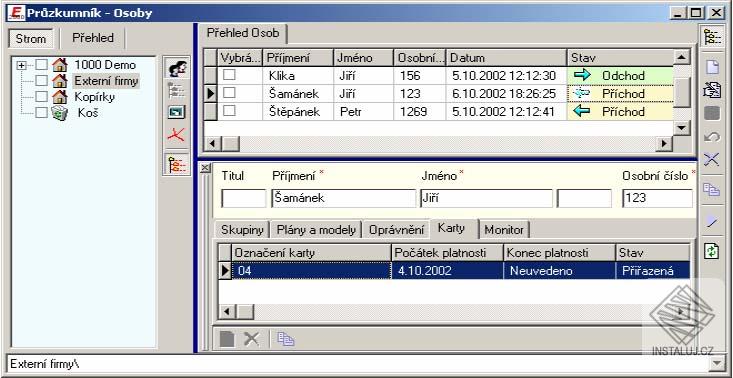Click the Klika surname cell
The image size is (733, 378).
coord(298,76)
